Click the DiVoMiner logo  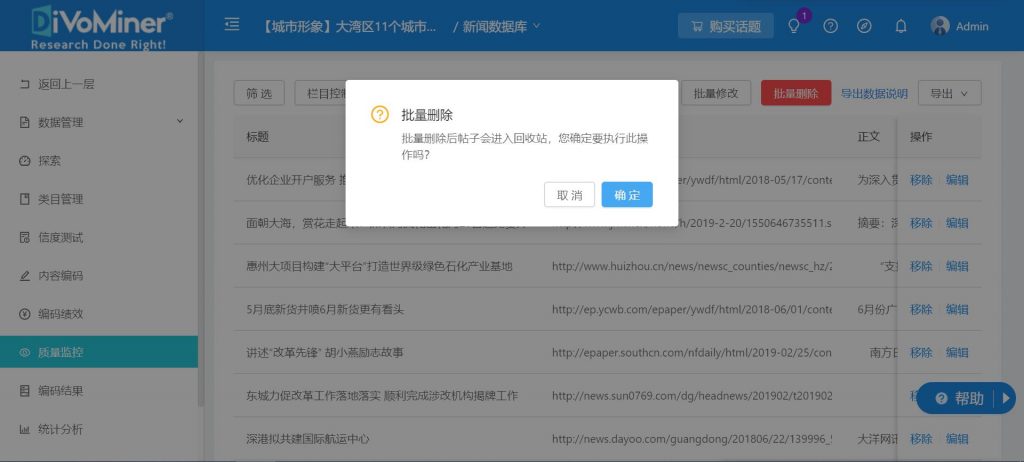100,26
